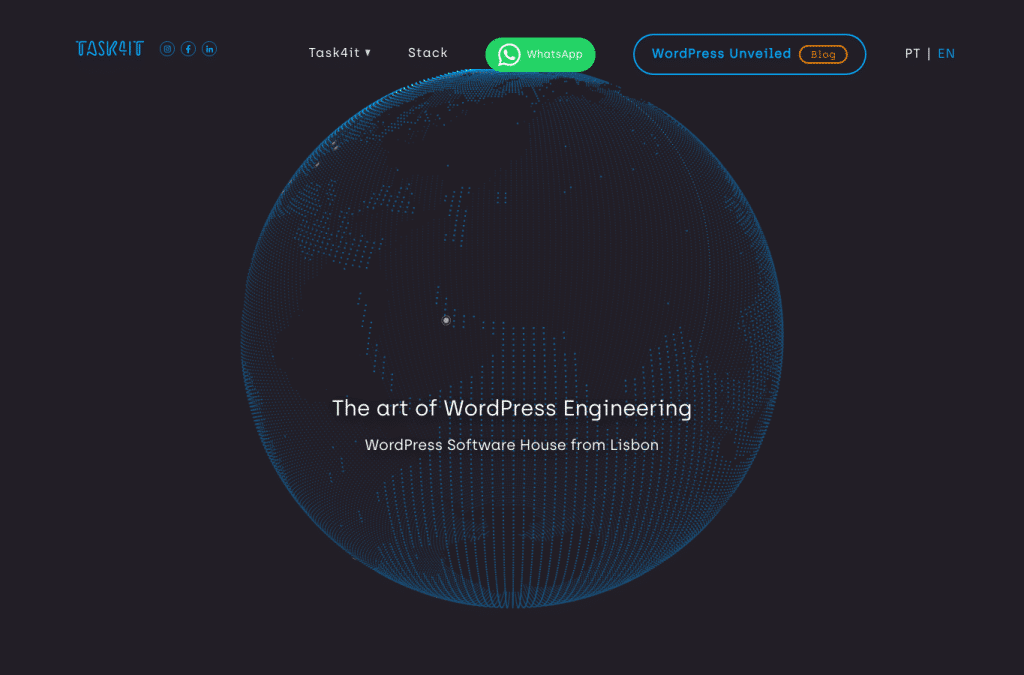Click the Task4IT logo

(109, 49)
